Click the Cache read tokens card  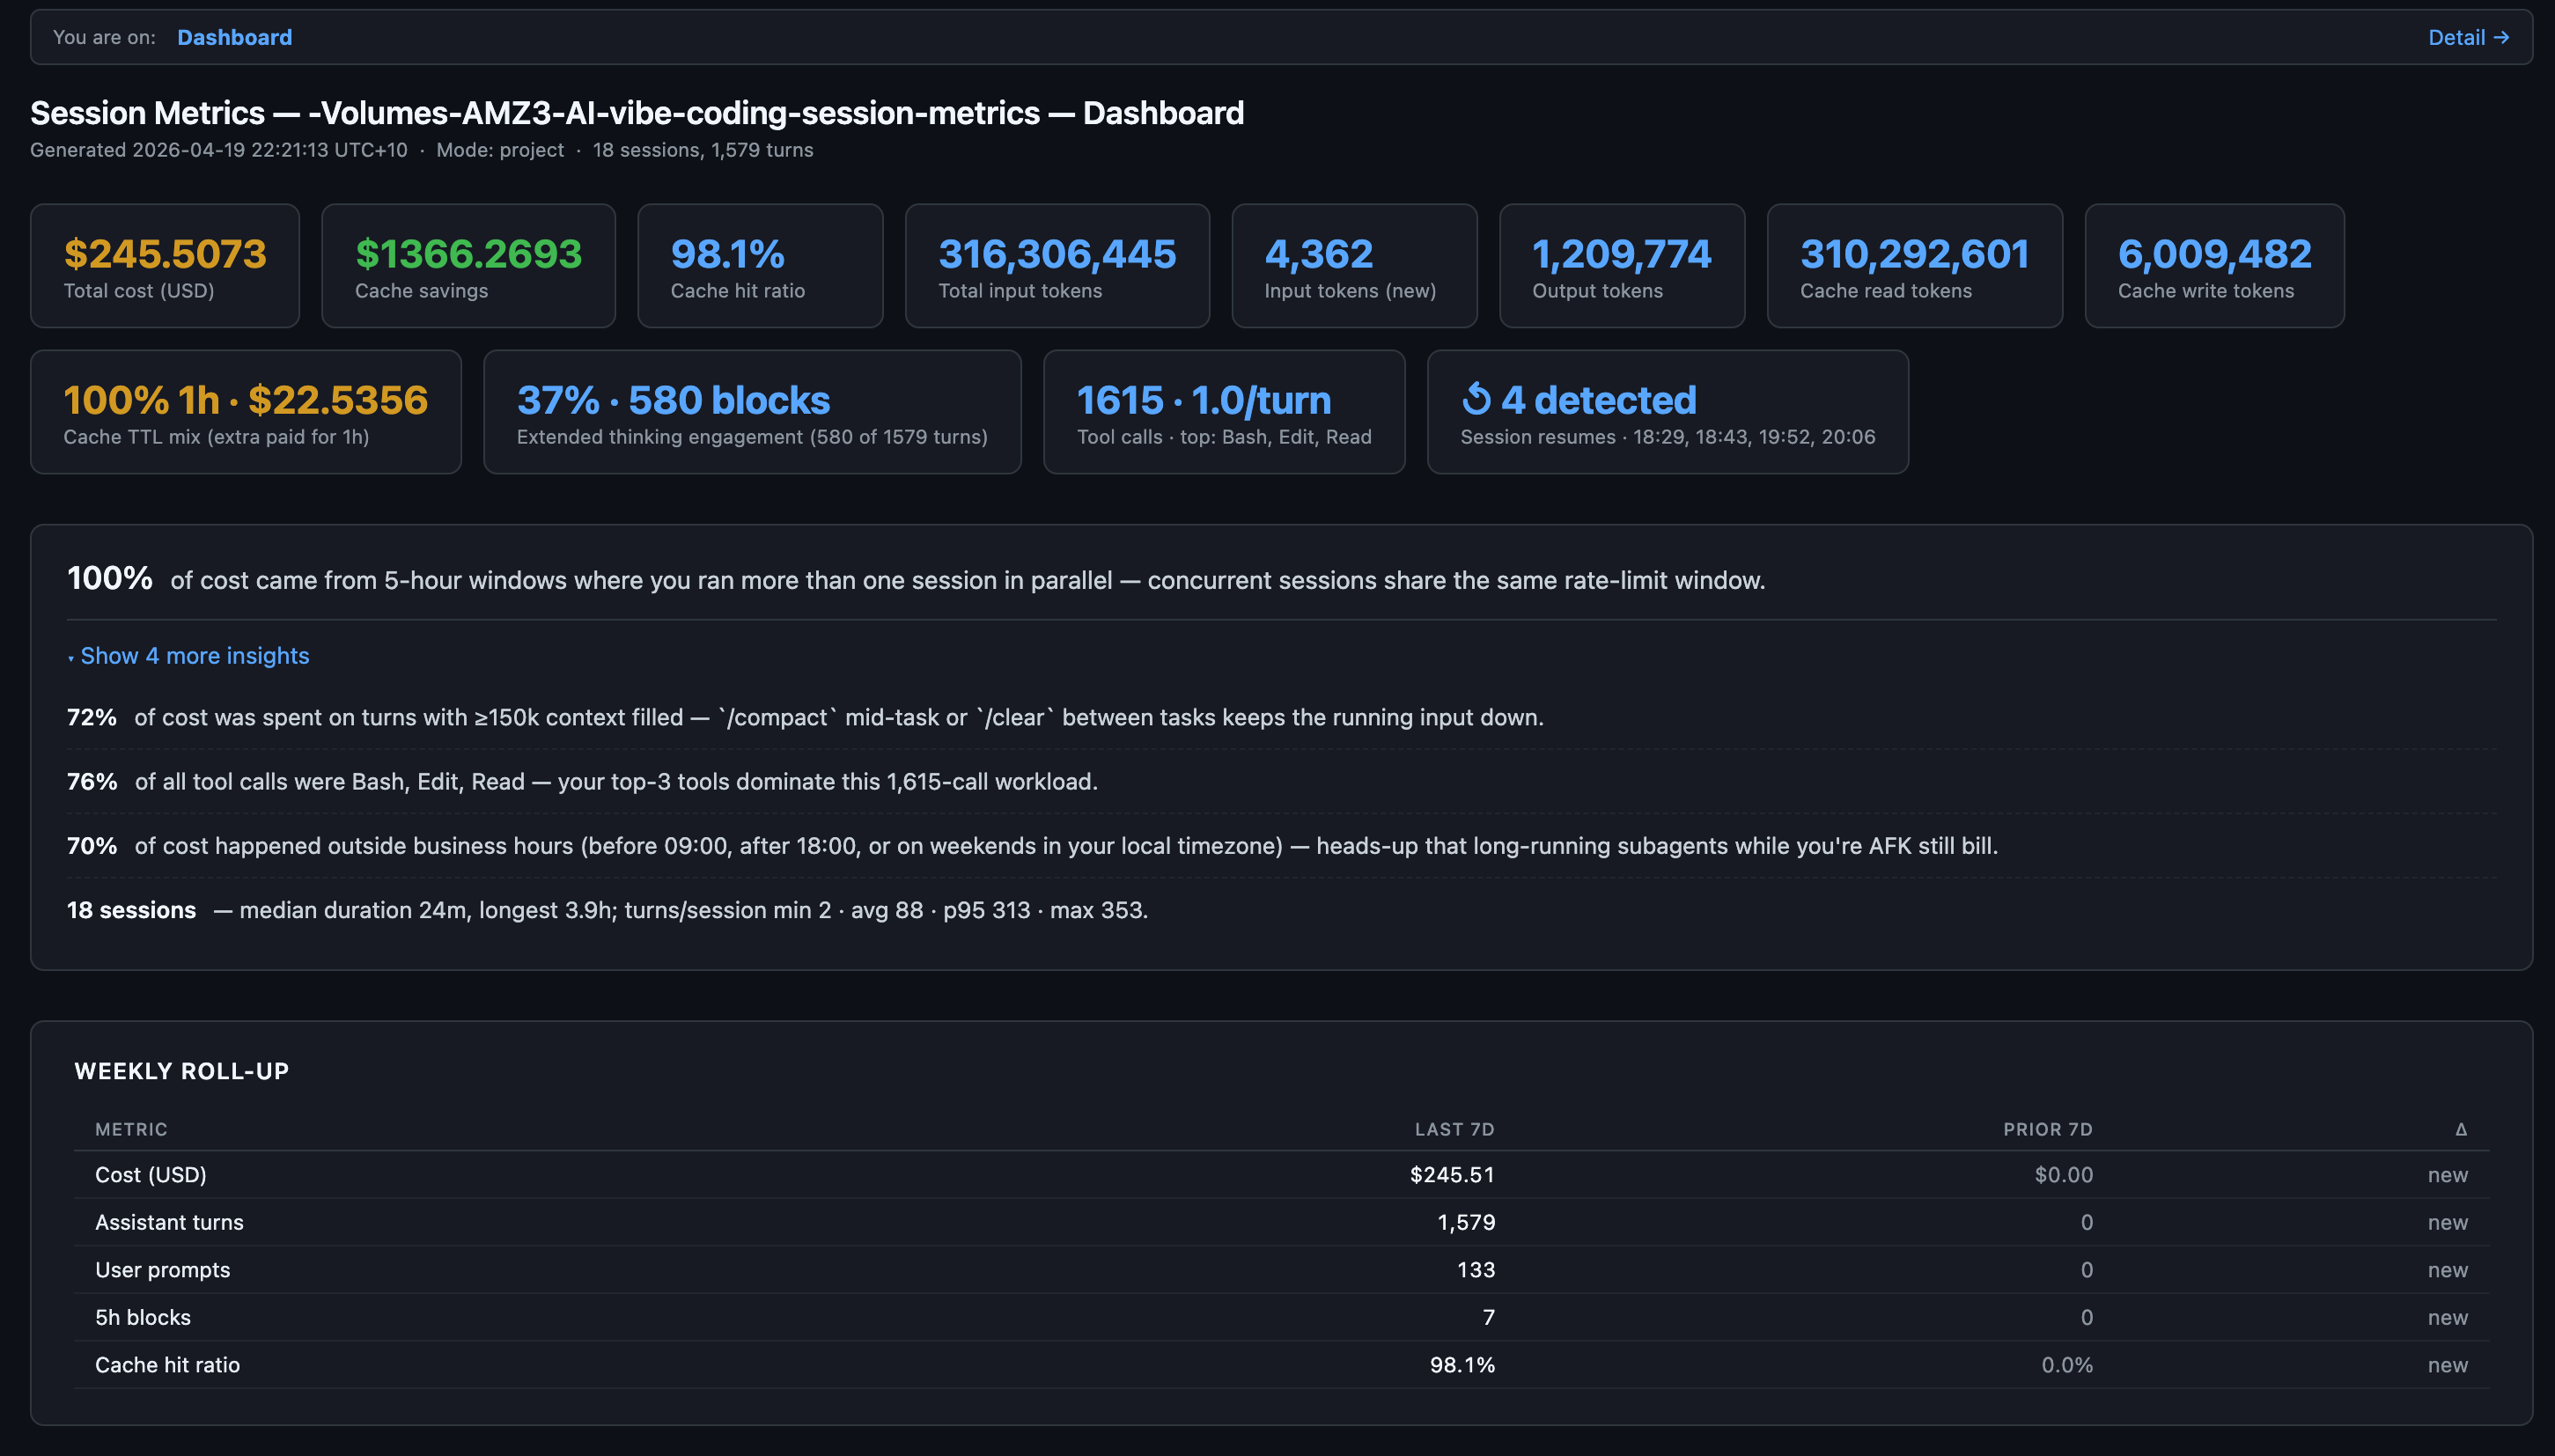click(x=1913, y=266)
